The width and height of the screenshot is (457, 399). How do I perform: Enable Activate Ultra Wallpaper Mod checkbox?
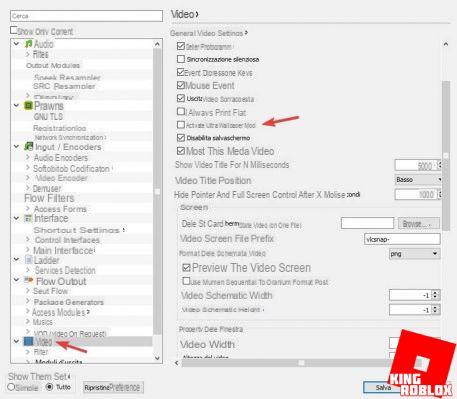(x=181, y=125)
